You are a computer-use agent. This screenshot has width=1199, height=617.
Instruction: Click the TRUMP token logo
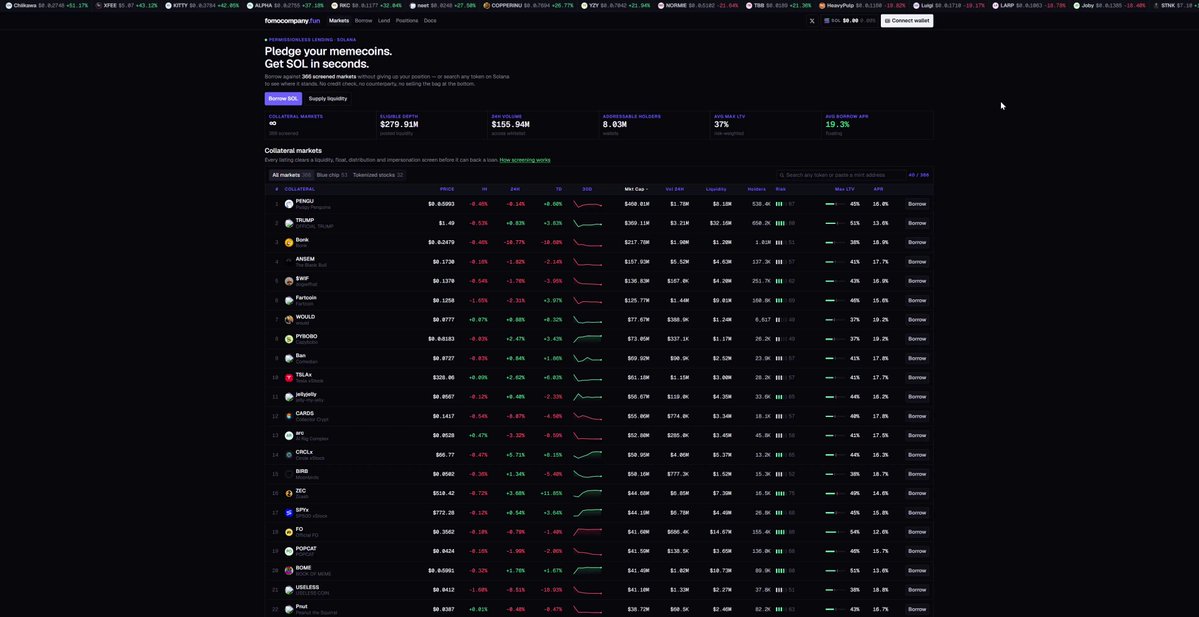tap(289, 223)
